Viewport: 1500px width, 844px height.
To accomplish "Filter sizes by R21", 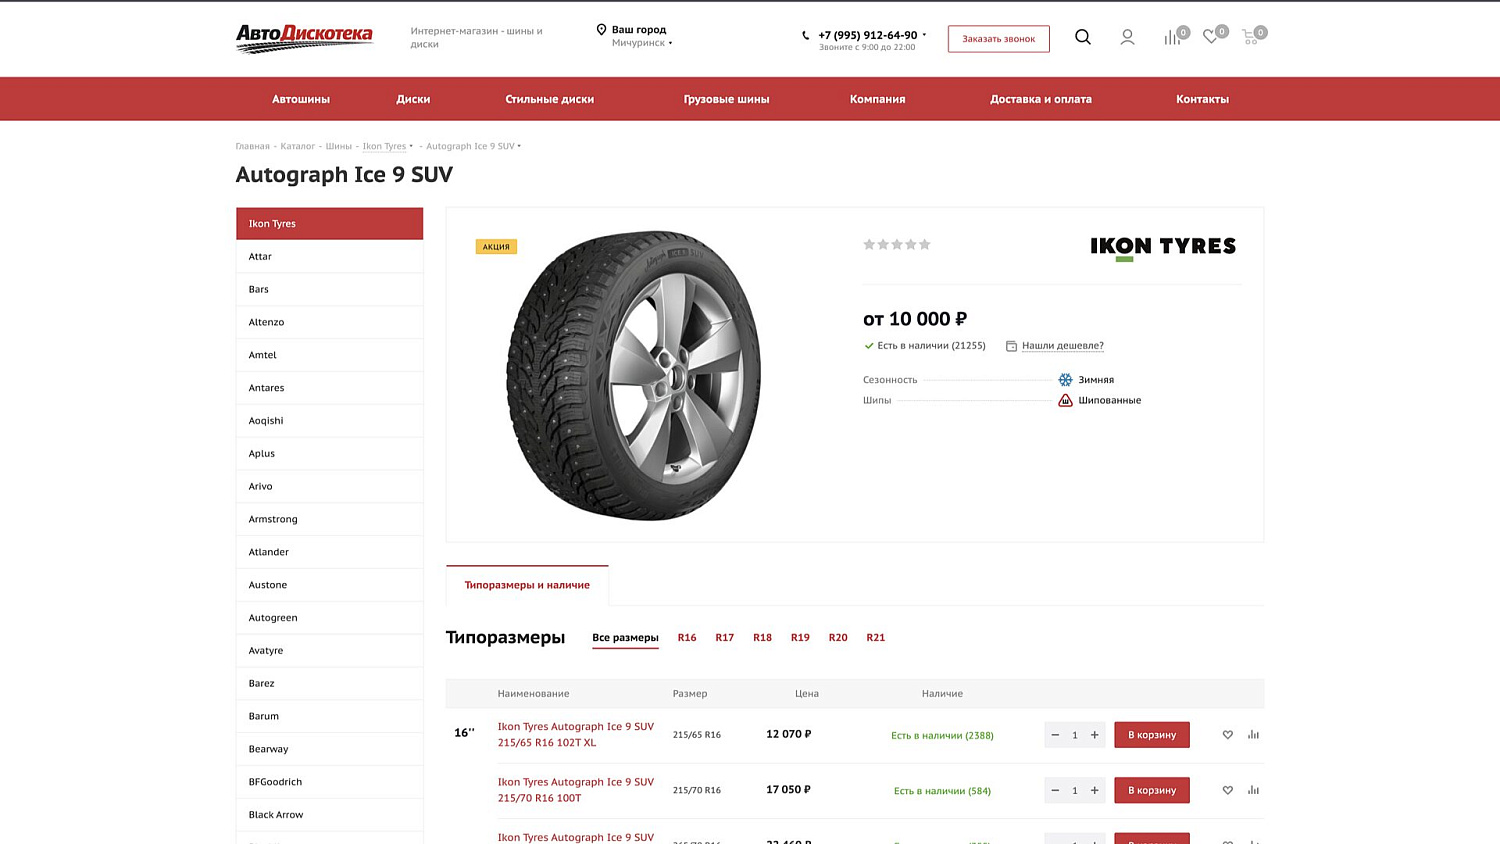I will click(876, 638).
